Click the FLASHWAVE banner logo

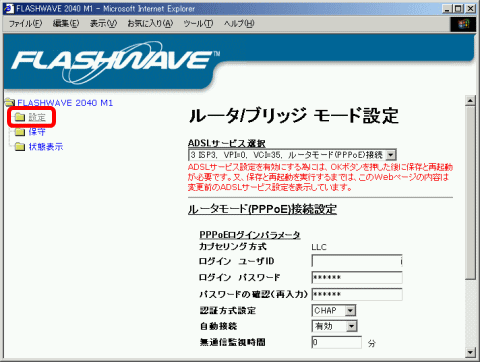(x=115, y=62)
